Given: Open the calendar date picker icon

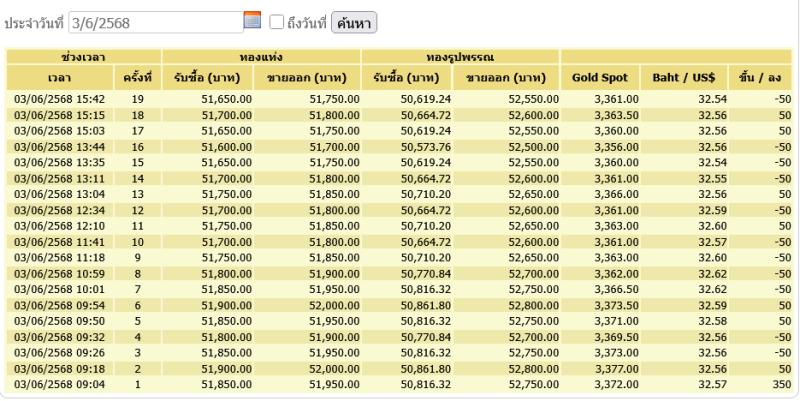Looking at the screenshot, I should coord(252,20).
